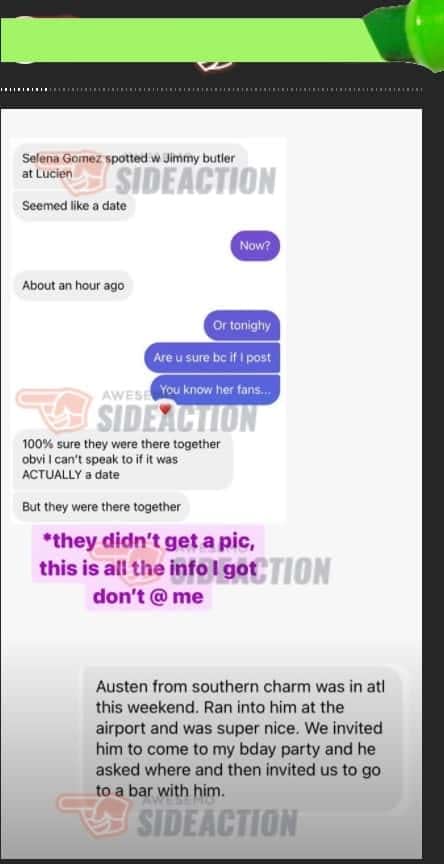
Task: Click the bottom SIDEACTION watermark text
Action: pyautogui.click(x=217, y=823)
